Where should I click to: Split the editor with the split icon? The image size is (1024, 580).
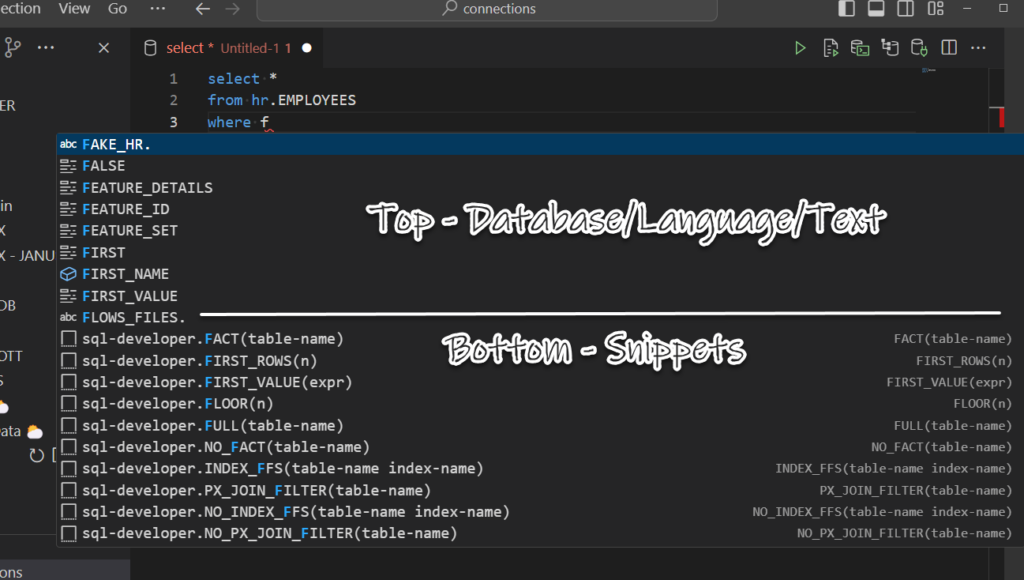[949, 48]
